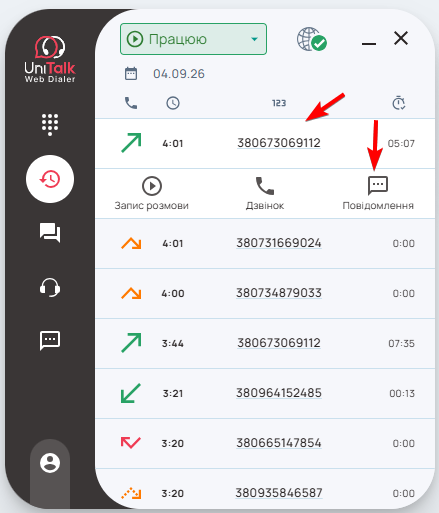Click the Повідомлення message button
Viewport: 439px width, 513px height.
(378, 193)
